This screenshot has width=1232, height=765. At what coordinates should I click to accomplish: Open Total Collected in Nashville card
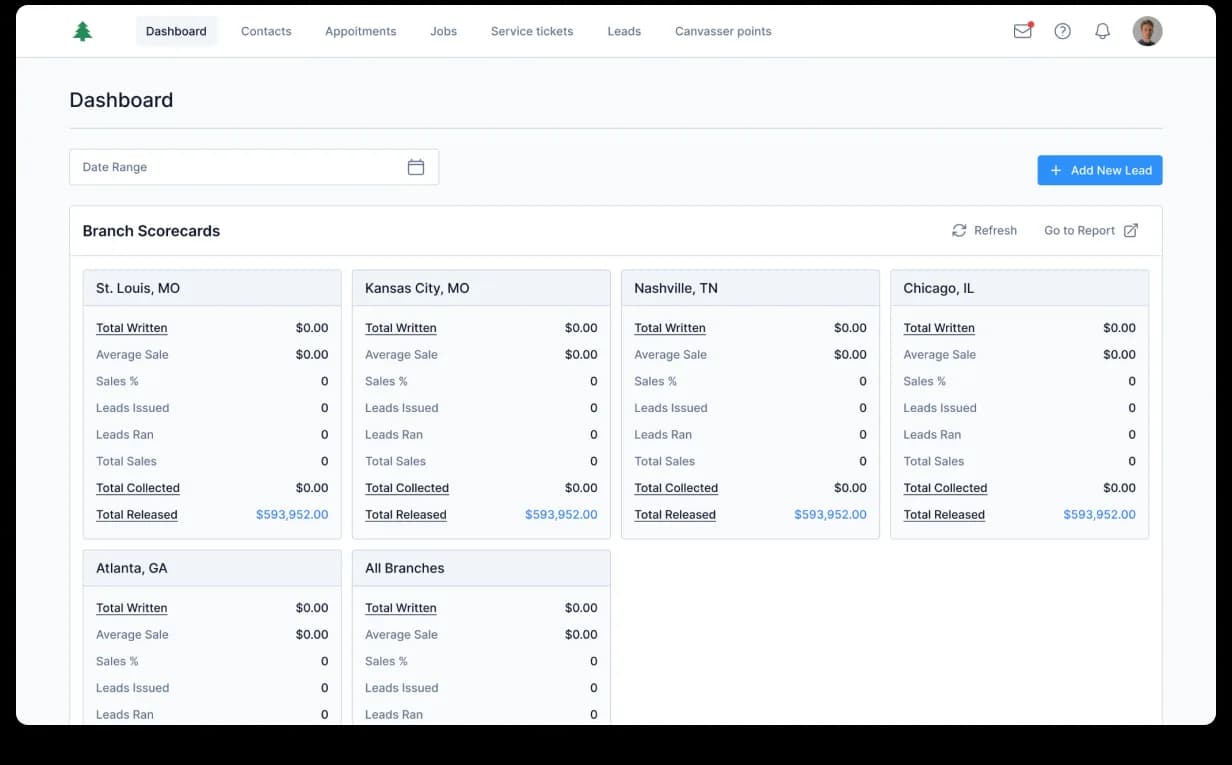pos(676,488)
